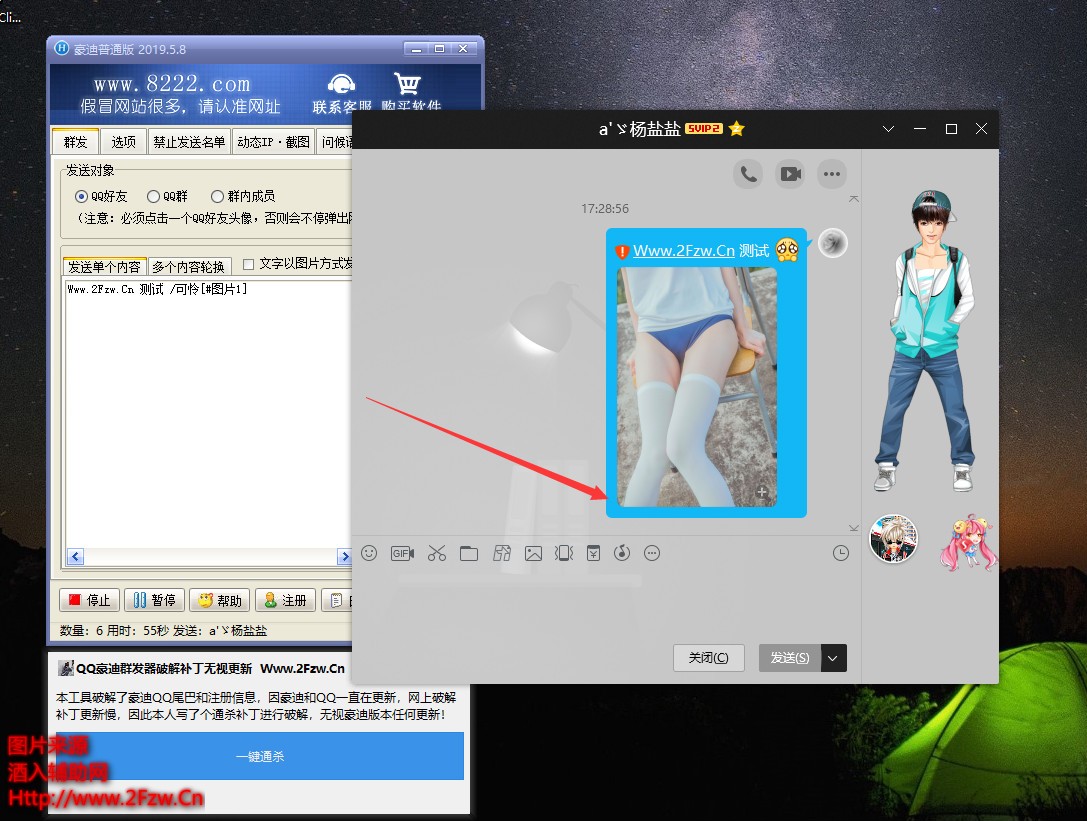Viewport: 1087px width, 821px height.
Task: Expand the send options dropdown arrow
Action: 833,658
